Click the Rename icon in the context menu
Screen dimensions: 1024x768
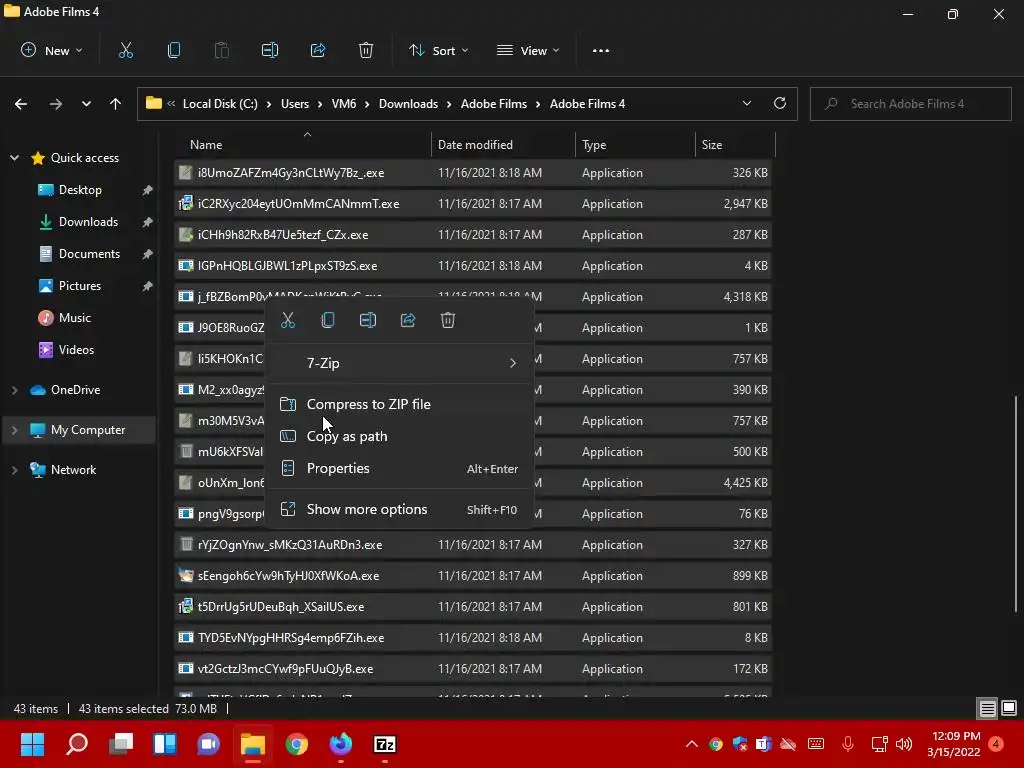pyautogui.click(x=368, y=320)
